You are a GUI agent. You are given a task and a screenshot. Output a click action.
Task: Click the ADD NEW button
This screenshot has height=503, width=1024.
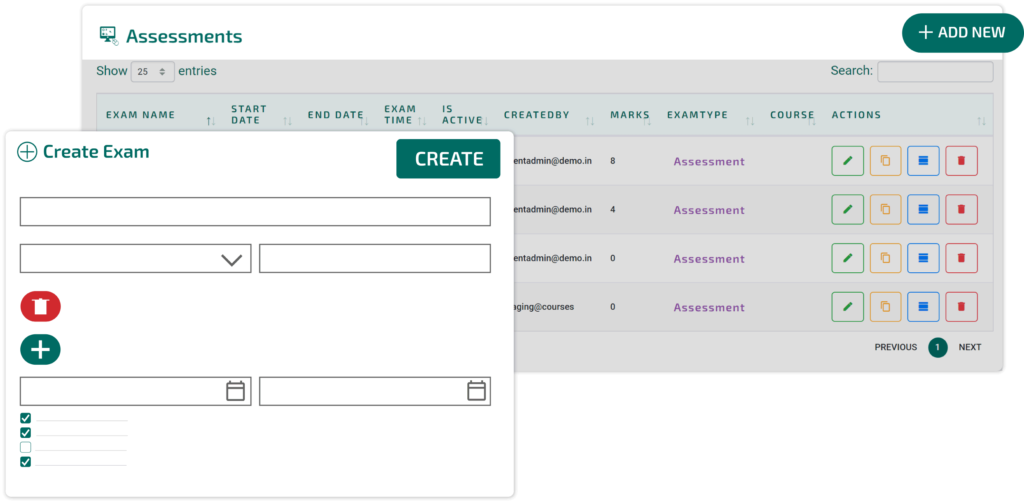point(963,33)
